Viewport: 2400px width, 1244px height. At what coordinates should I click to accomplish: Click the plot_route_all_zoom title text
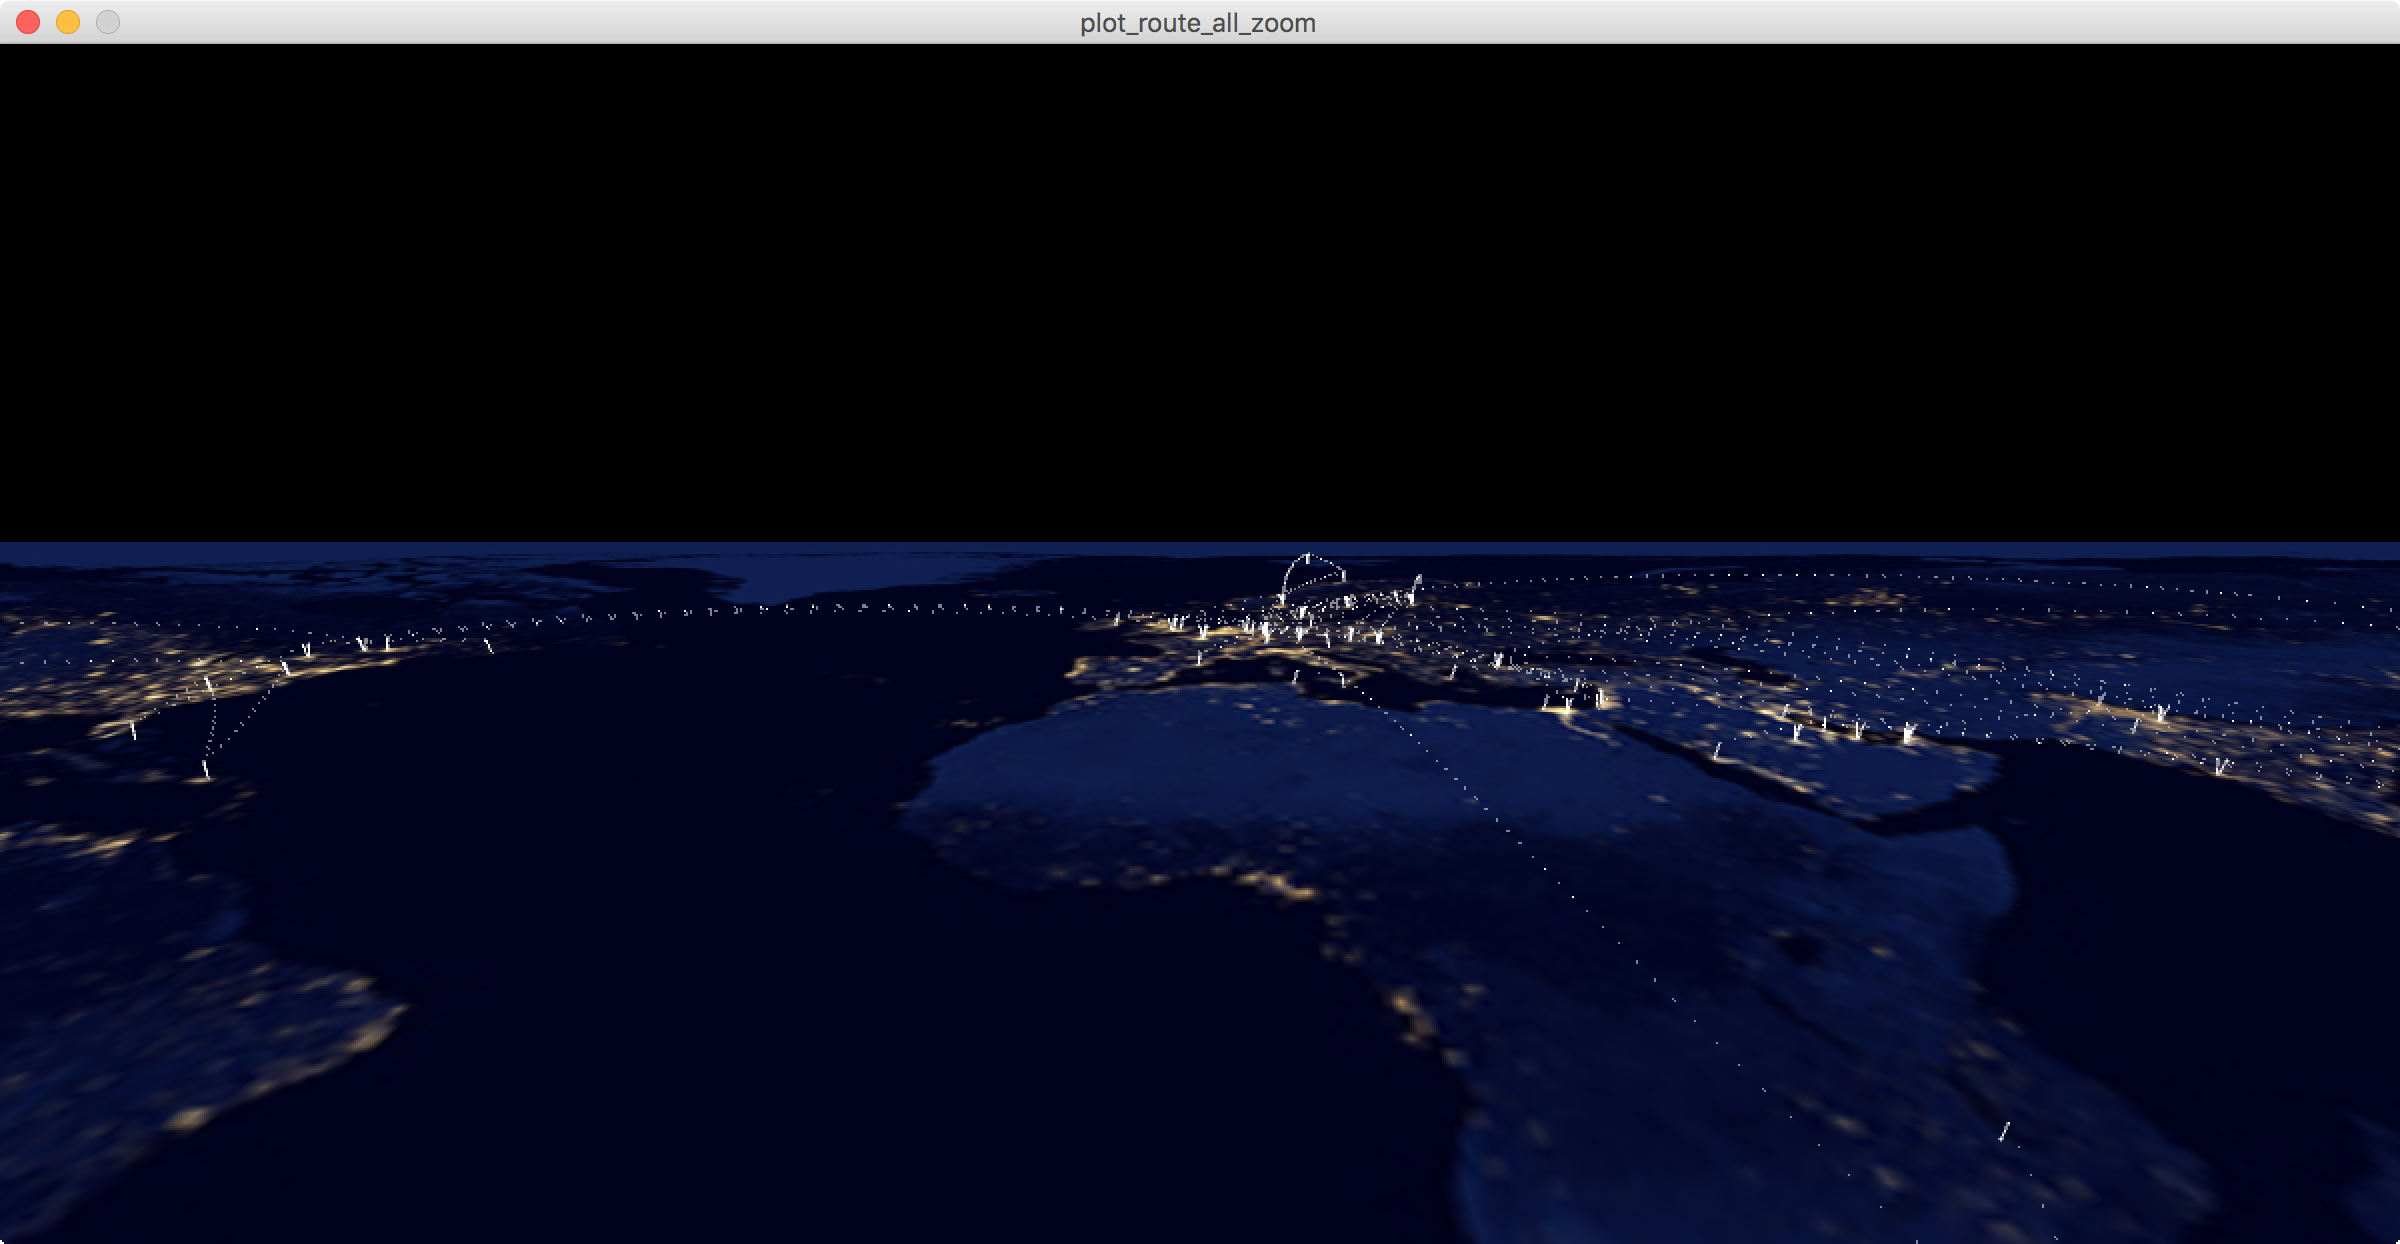click(1198, 23)
